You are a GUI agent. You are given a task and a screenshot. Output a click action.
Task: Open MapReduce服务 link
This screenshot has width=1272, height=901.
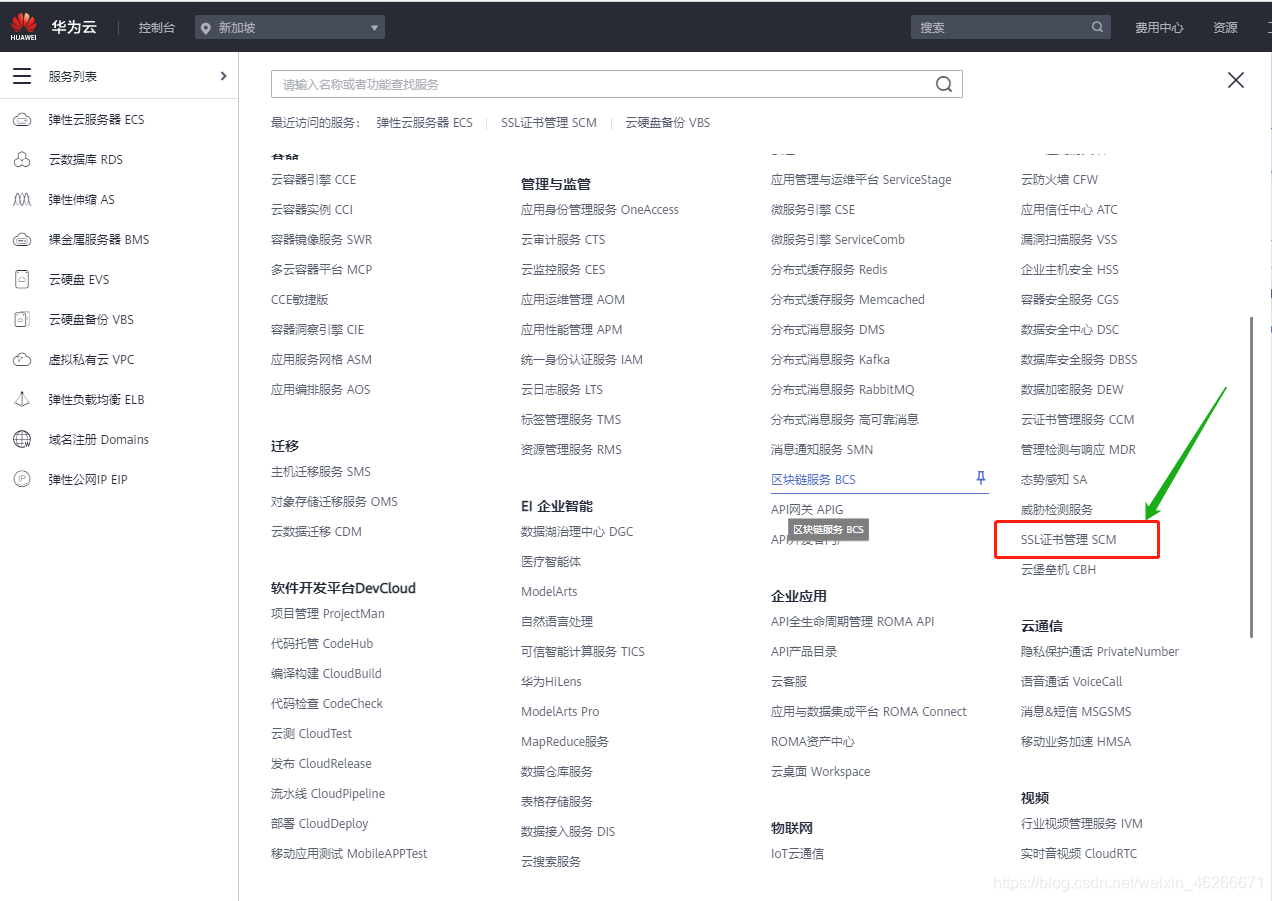(x=565, y=742)
